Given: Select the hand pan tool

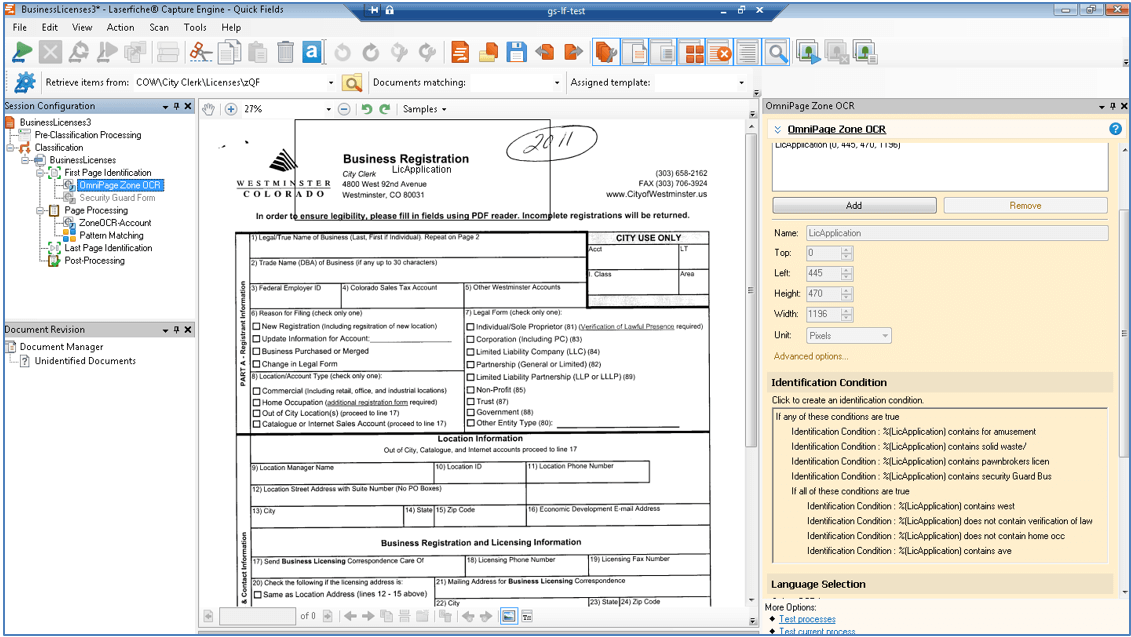Looking at the screenshot, I should click(x=208, y=109).
